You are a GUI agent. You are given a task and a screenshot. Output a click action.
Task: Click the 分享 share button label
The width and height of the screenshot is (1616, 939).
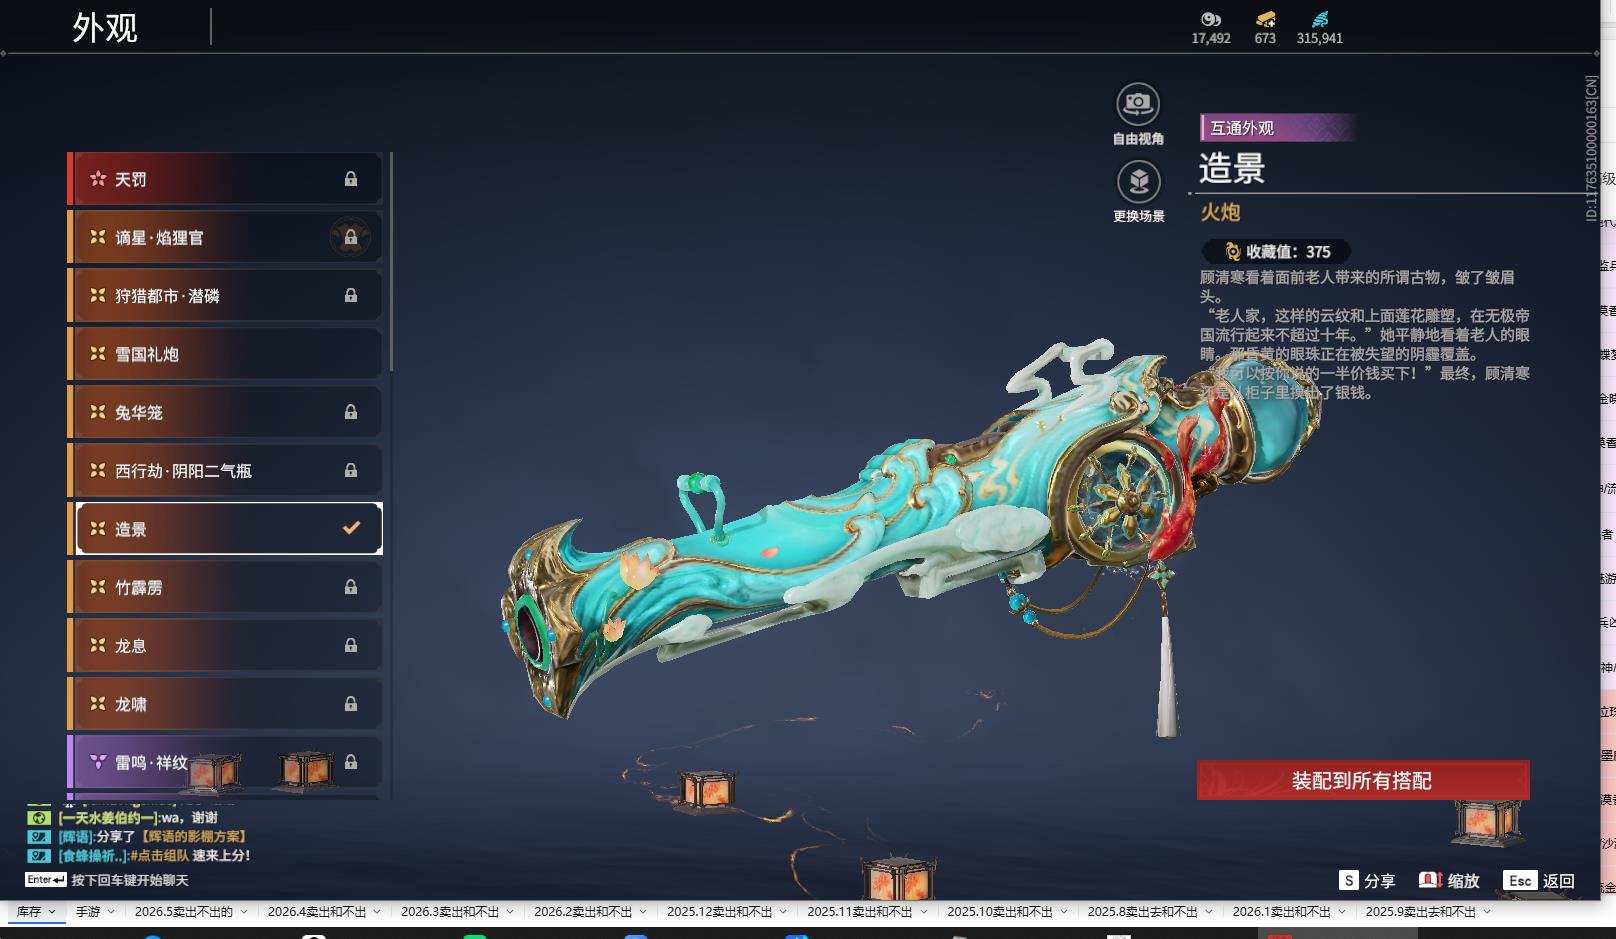click(x=1379, y=881)
